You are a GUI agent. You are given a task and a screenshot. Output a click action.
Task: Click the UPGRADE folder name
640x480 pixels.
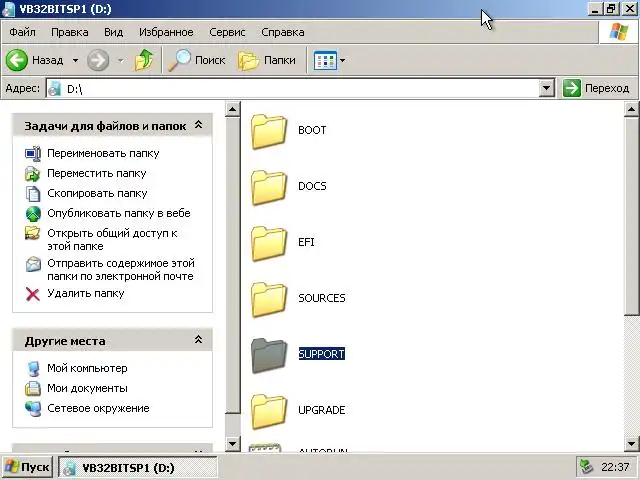coord(322,410)
